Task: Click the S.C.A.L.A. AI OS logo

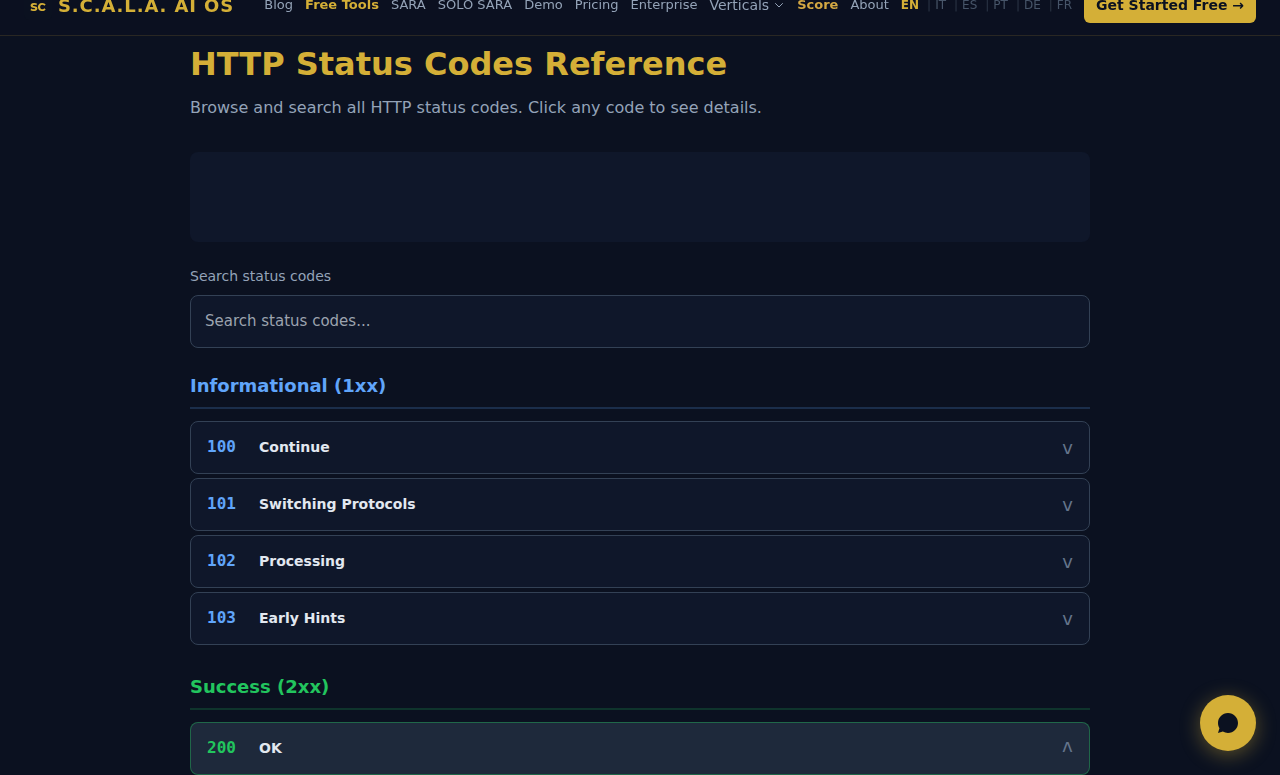Action: [x=131, y=6]
